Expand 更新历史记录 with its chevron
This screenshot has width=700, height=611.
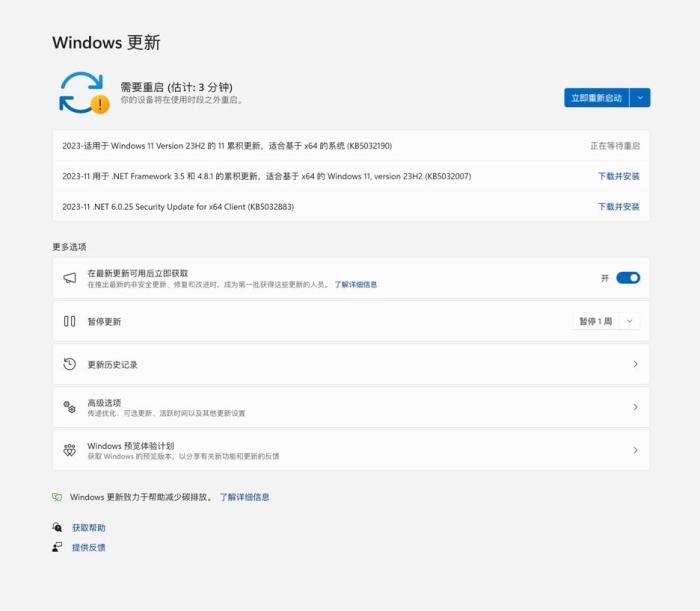click(x=635, y=364)
